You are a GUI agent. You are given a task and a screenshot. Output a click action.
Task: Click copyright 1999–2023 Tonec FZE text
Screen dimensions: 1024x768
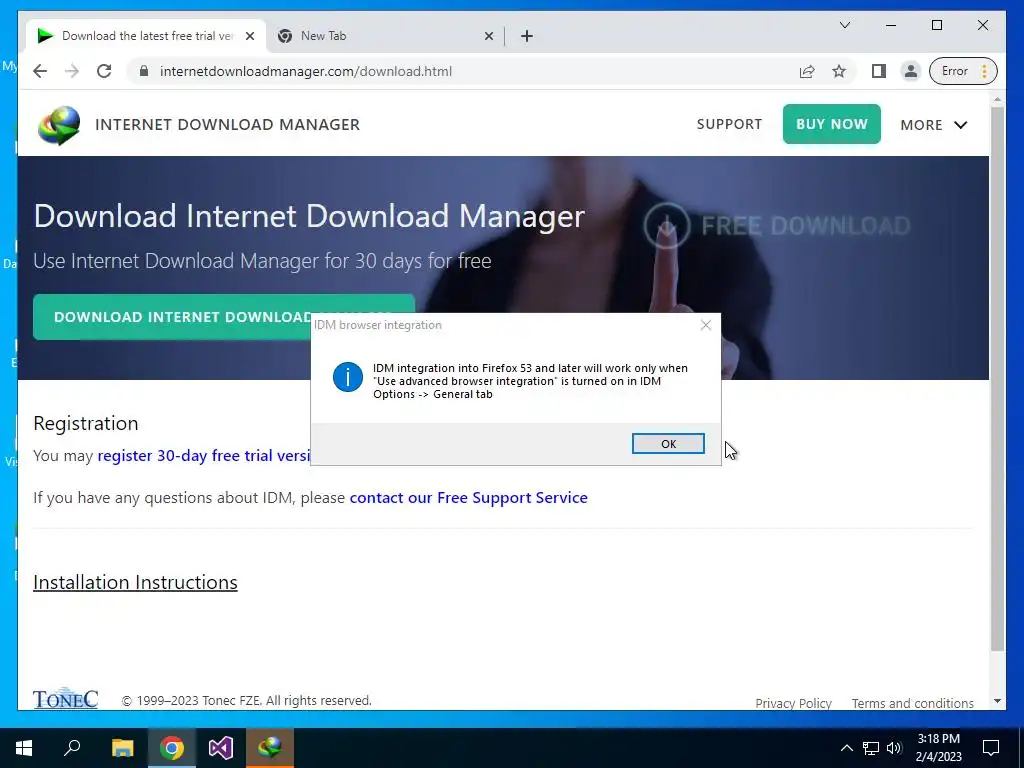[247, 701]
